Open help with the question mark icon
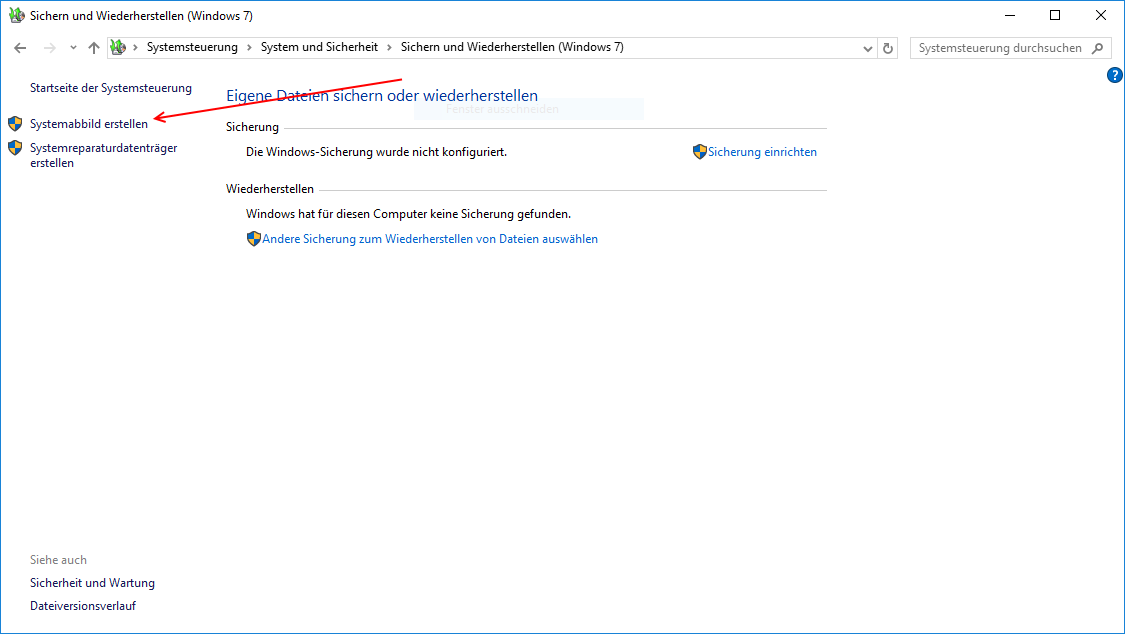The width and height of the screenshot is (1125, 634). (1114, 75)
